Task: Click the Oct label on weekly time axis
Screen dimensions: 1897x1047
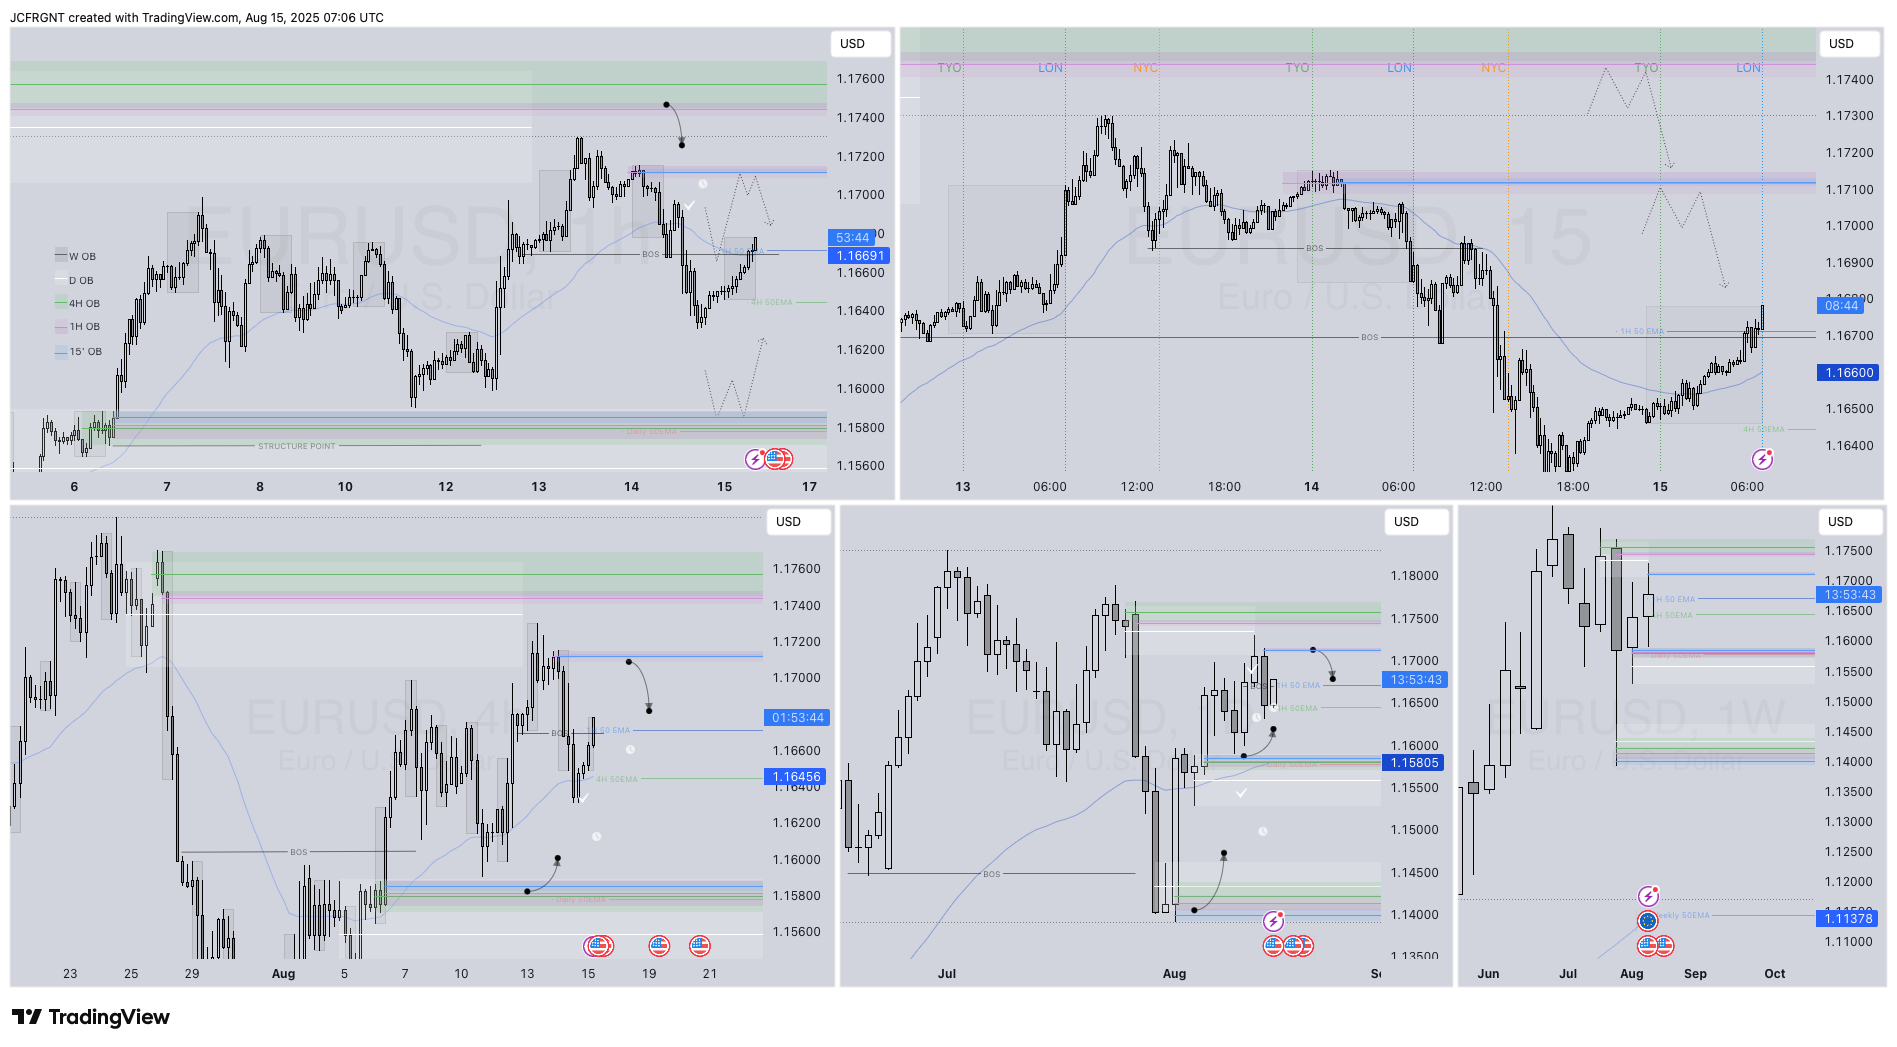Action: (1774, 974)
